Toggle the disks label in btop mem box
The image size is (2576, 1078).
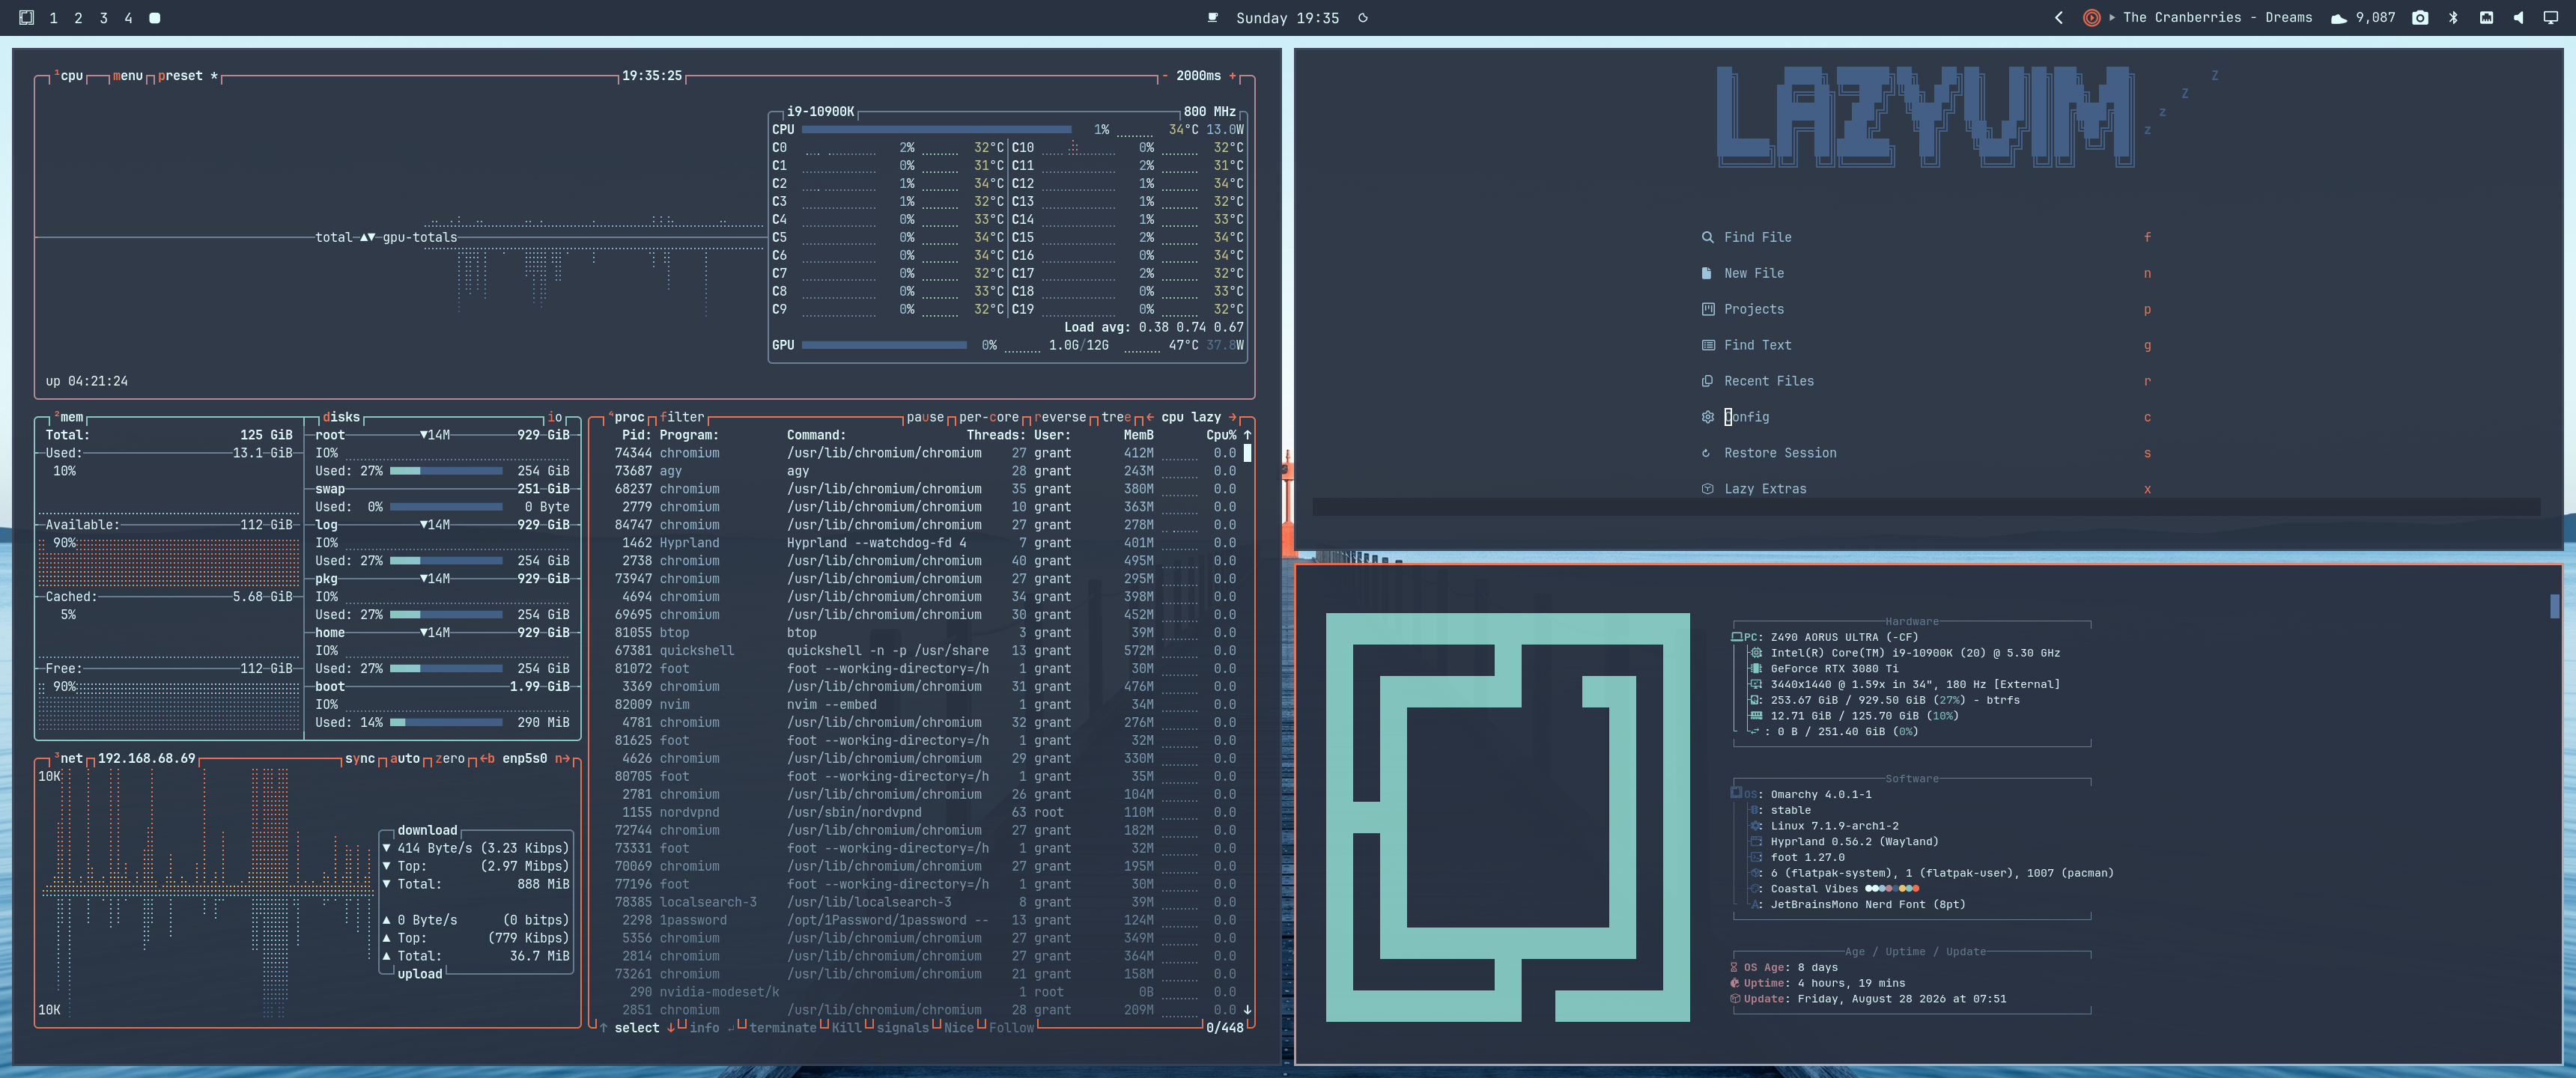[x=341, y=417]
